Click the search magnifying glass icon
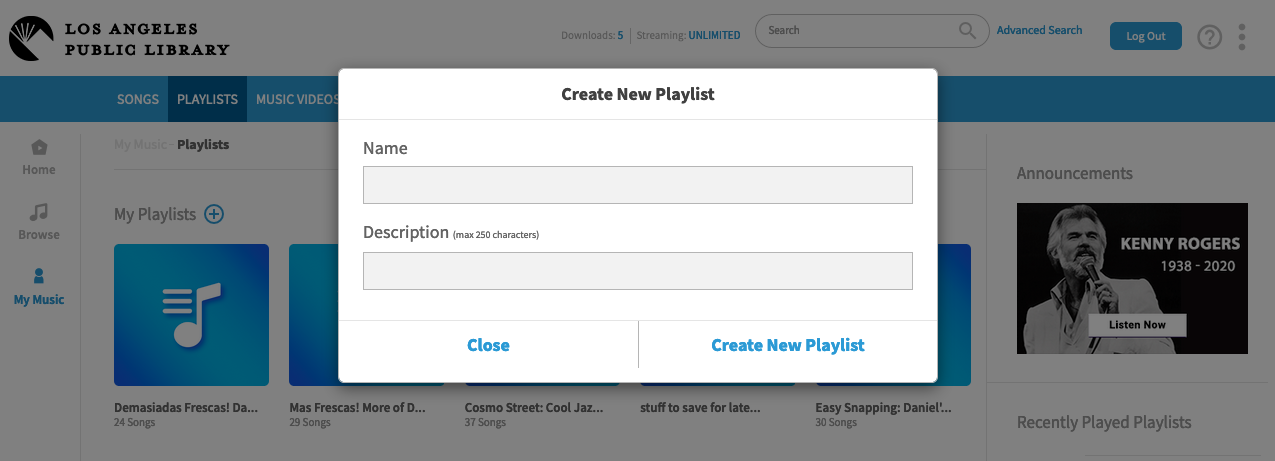Screen dimensions: 1275x461 [967, 31]
